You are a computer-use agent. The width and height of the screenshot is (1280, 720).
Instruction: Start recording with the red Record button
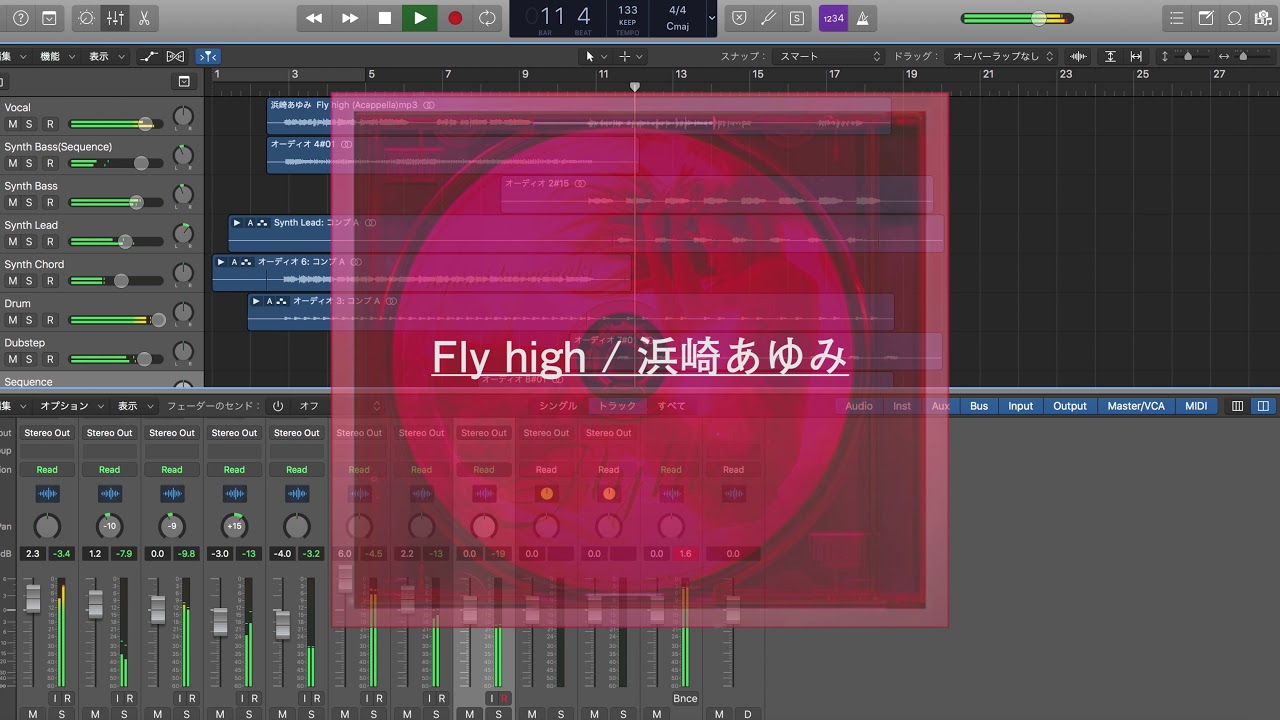click(455, 18)
